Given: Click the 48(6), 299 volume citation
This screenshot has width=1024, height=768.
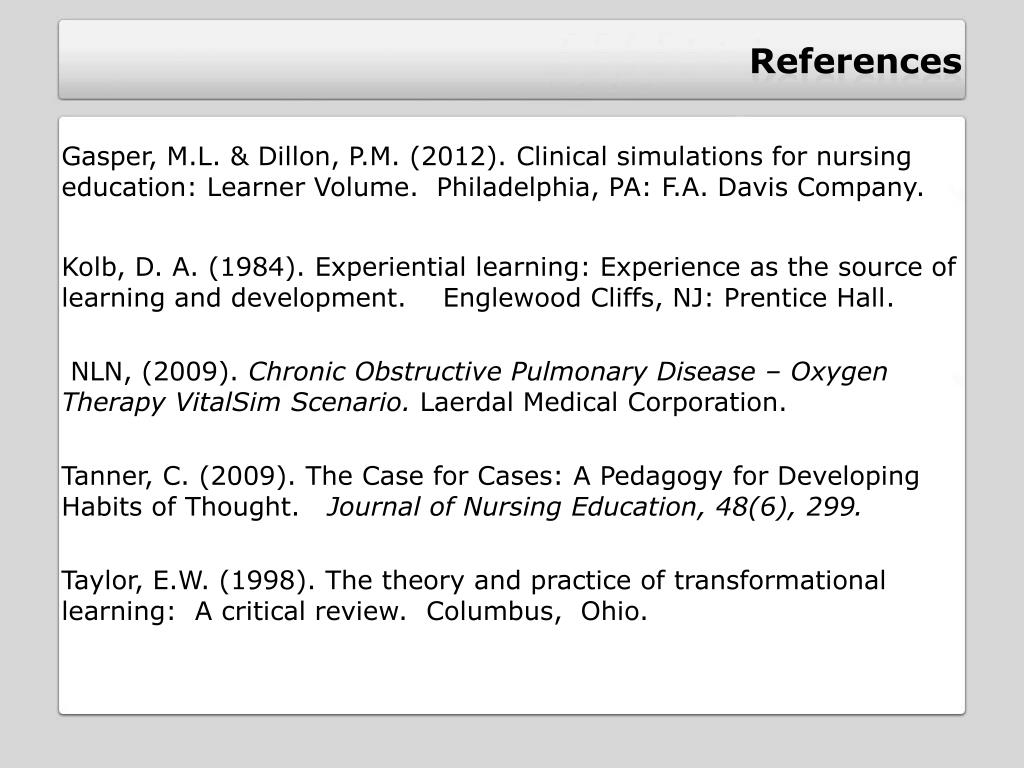Looking at the screenshot, I should pyautogui.click(x=788, y=507).
